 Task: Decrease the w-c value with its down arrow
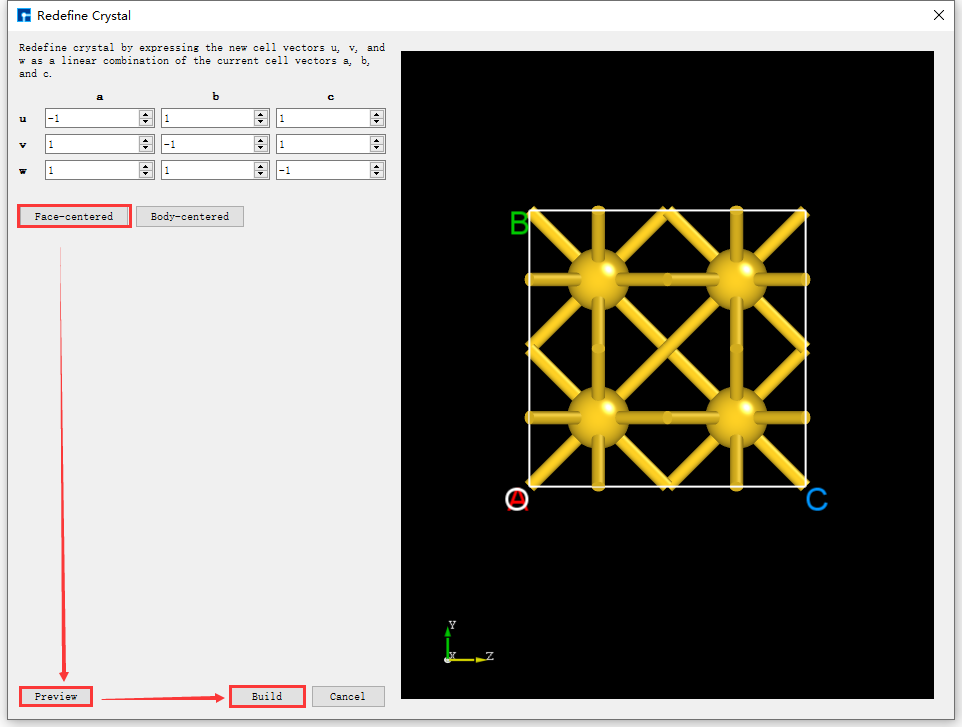pyautogui.click(x=376, y=174)
